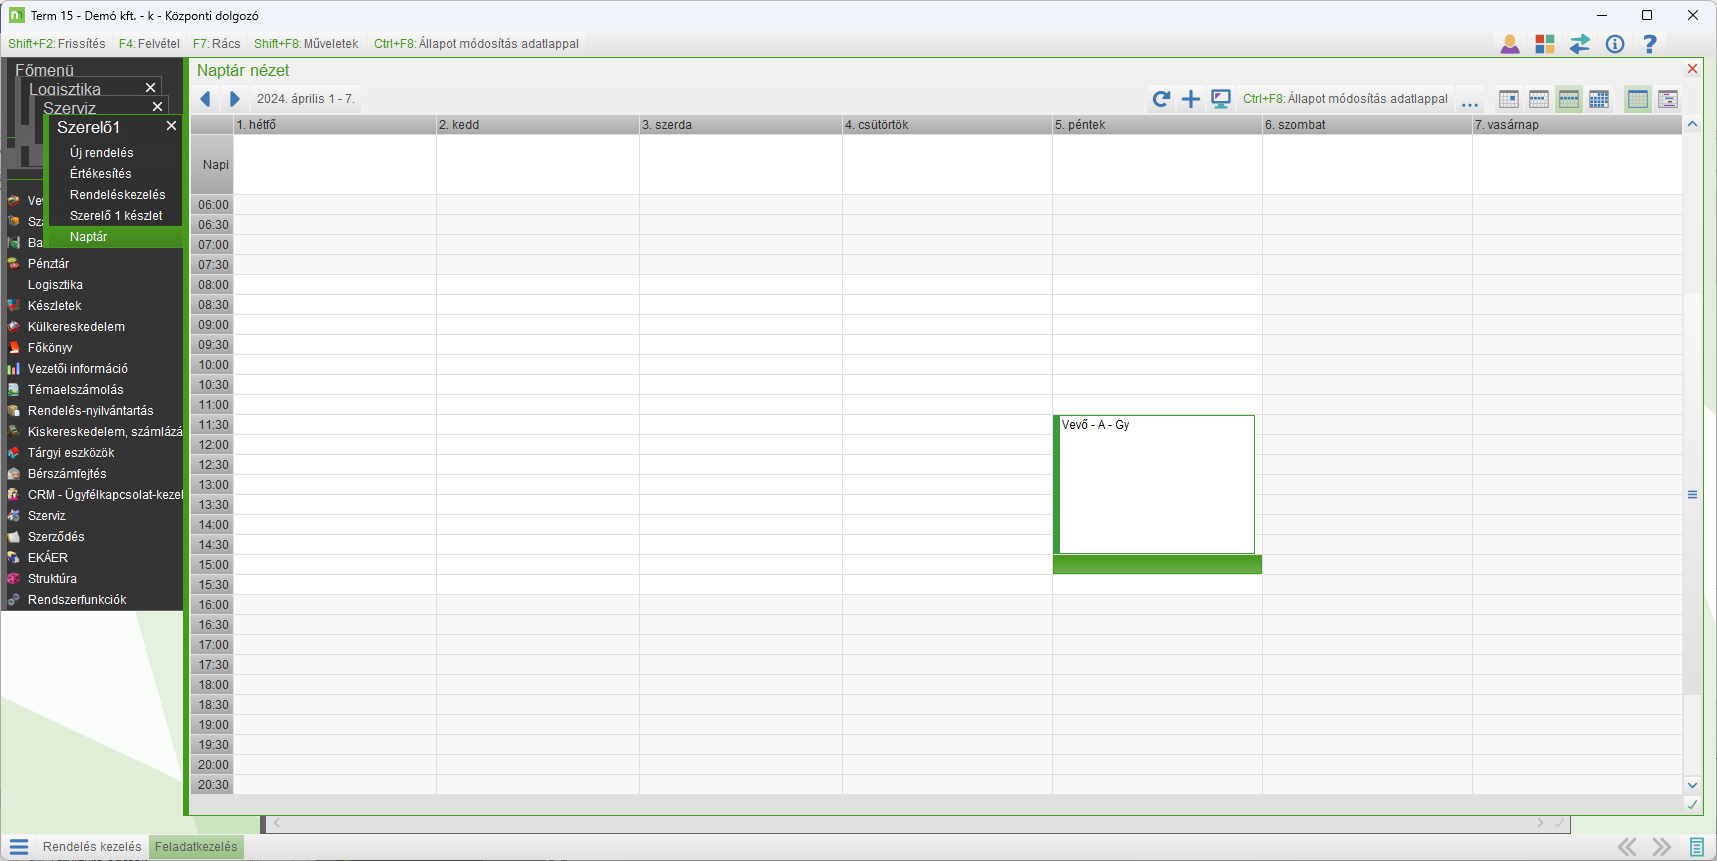Open Főkönyv module
Viewport: 1717px width, 861px height.
[x=50, y=348]
